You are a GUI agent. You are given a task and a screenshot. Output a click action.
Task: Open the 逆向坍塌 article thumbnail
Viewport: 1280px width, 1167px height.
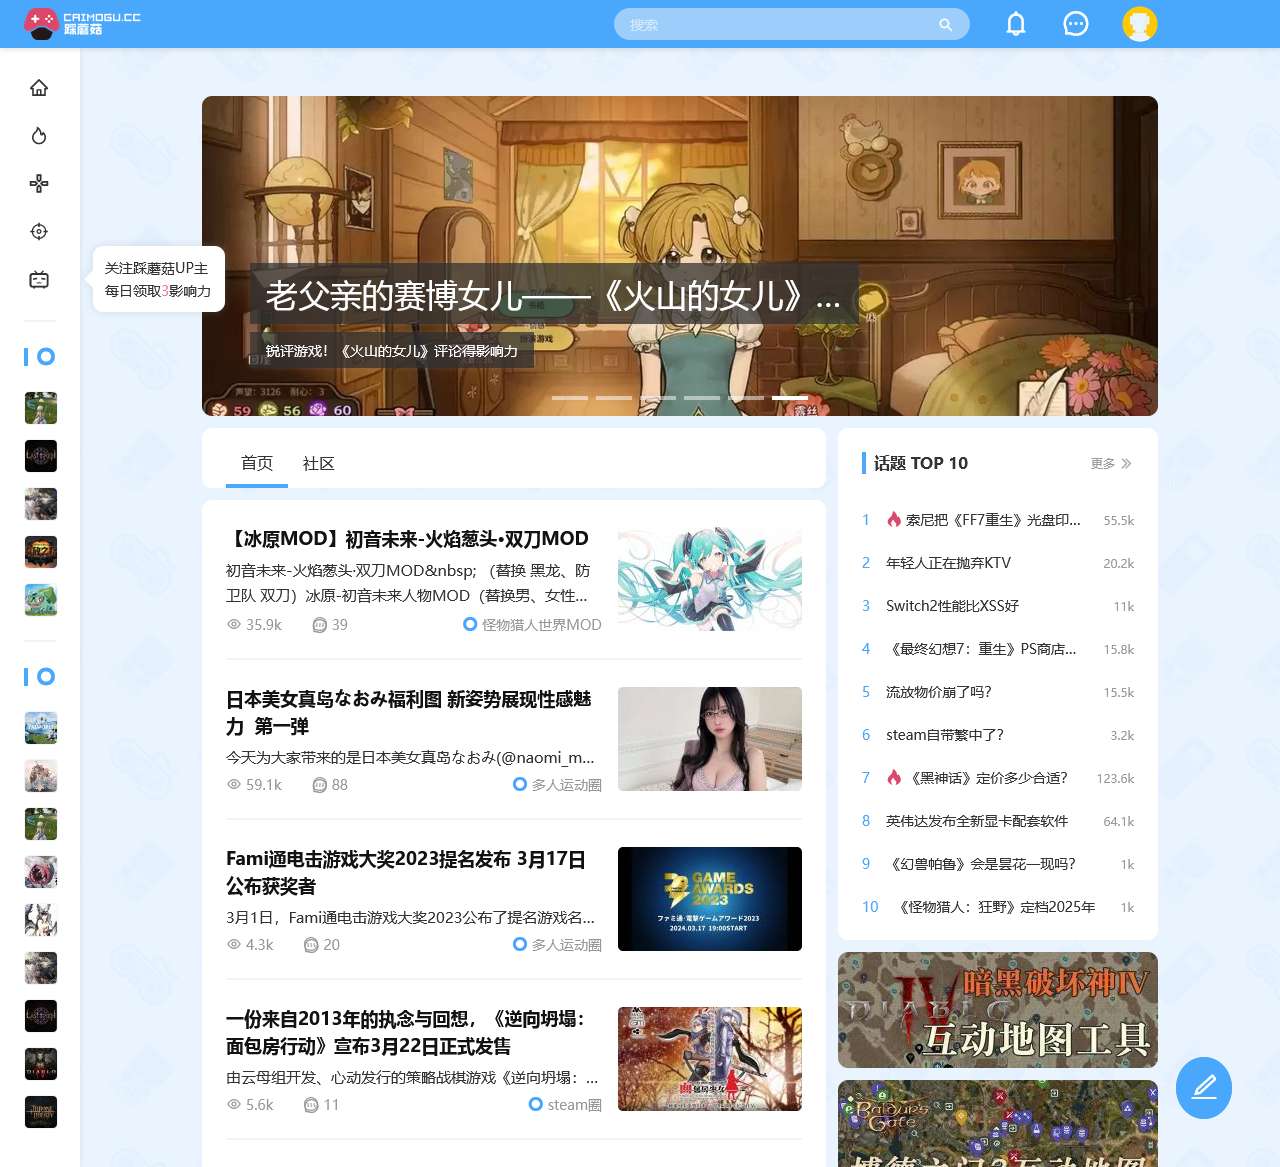(710, 1059)
